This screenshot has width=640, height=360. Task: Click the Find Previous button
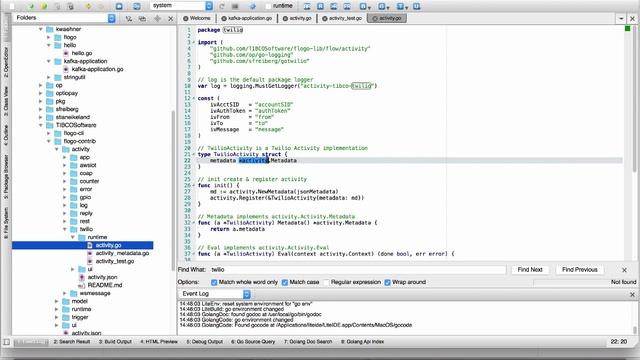click(x=579, y=270)
